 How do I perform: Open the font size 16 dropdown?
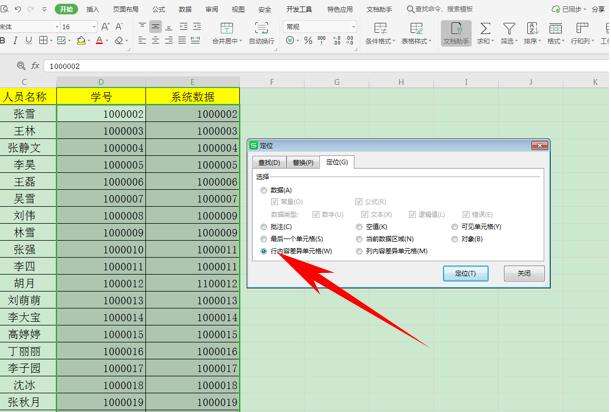point(94,27)
